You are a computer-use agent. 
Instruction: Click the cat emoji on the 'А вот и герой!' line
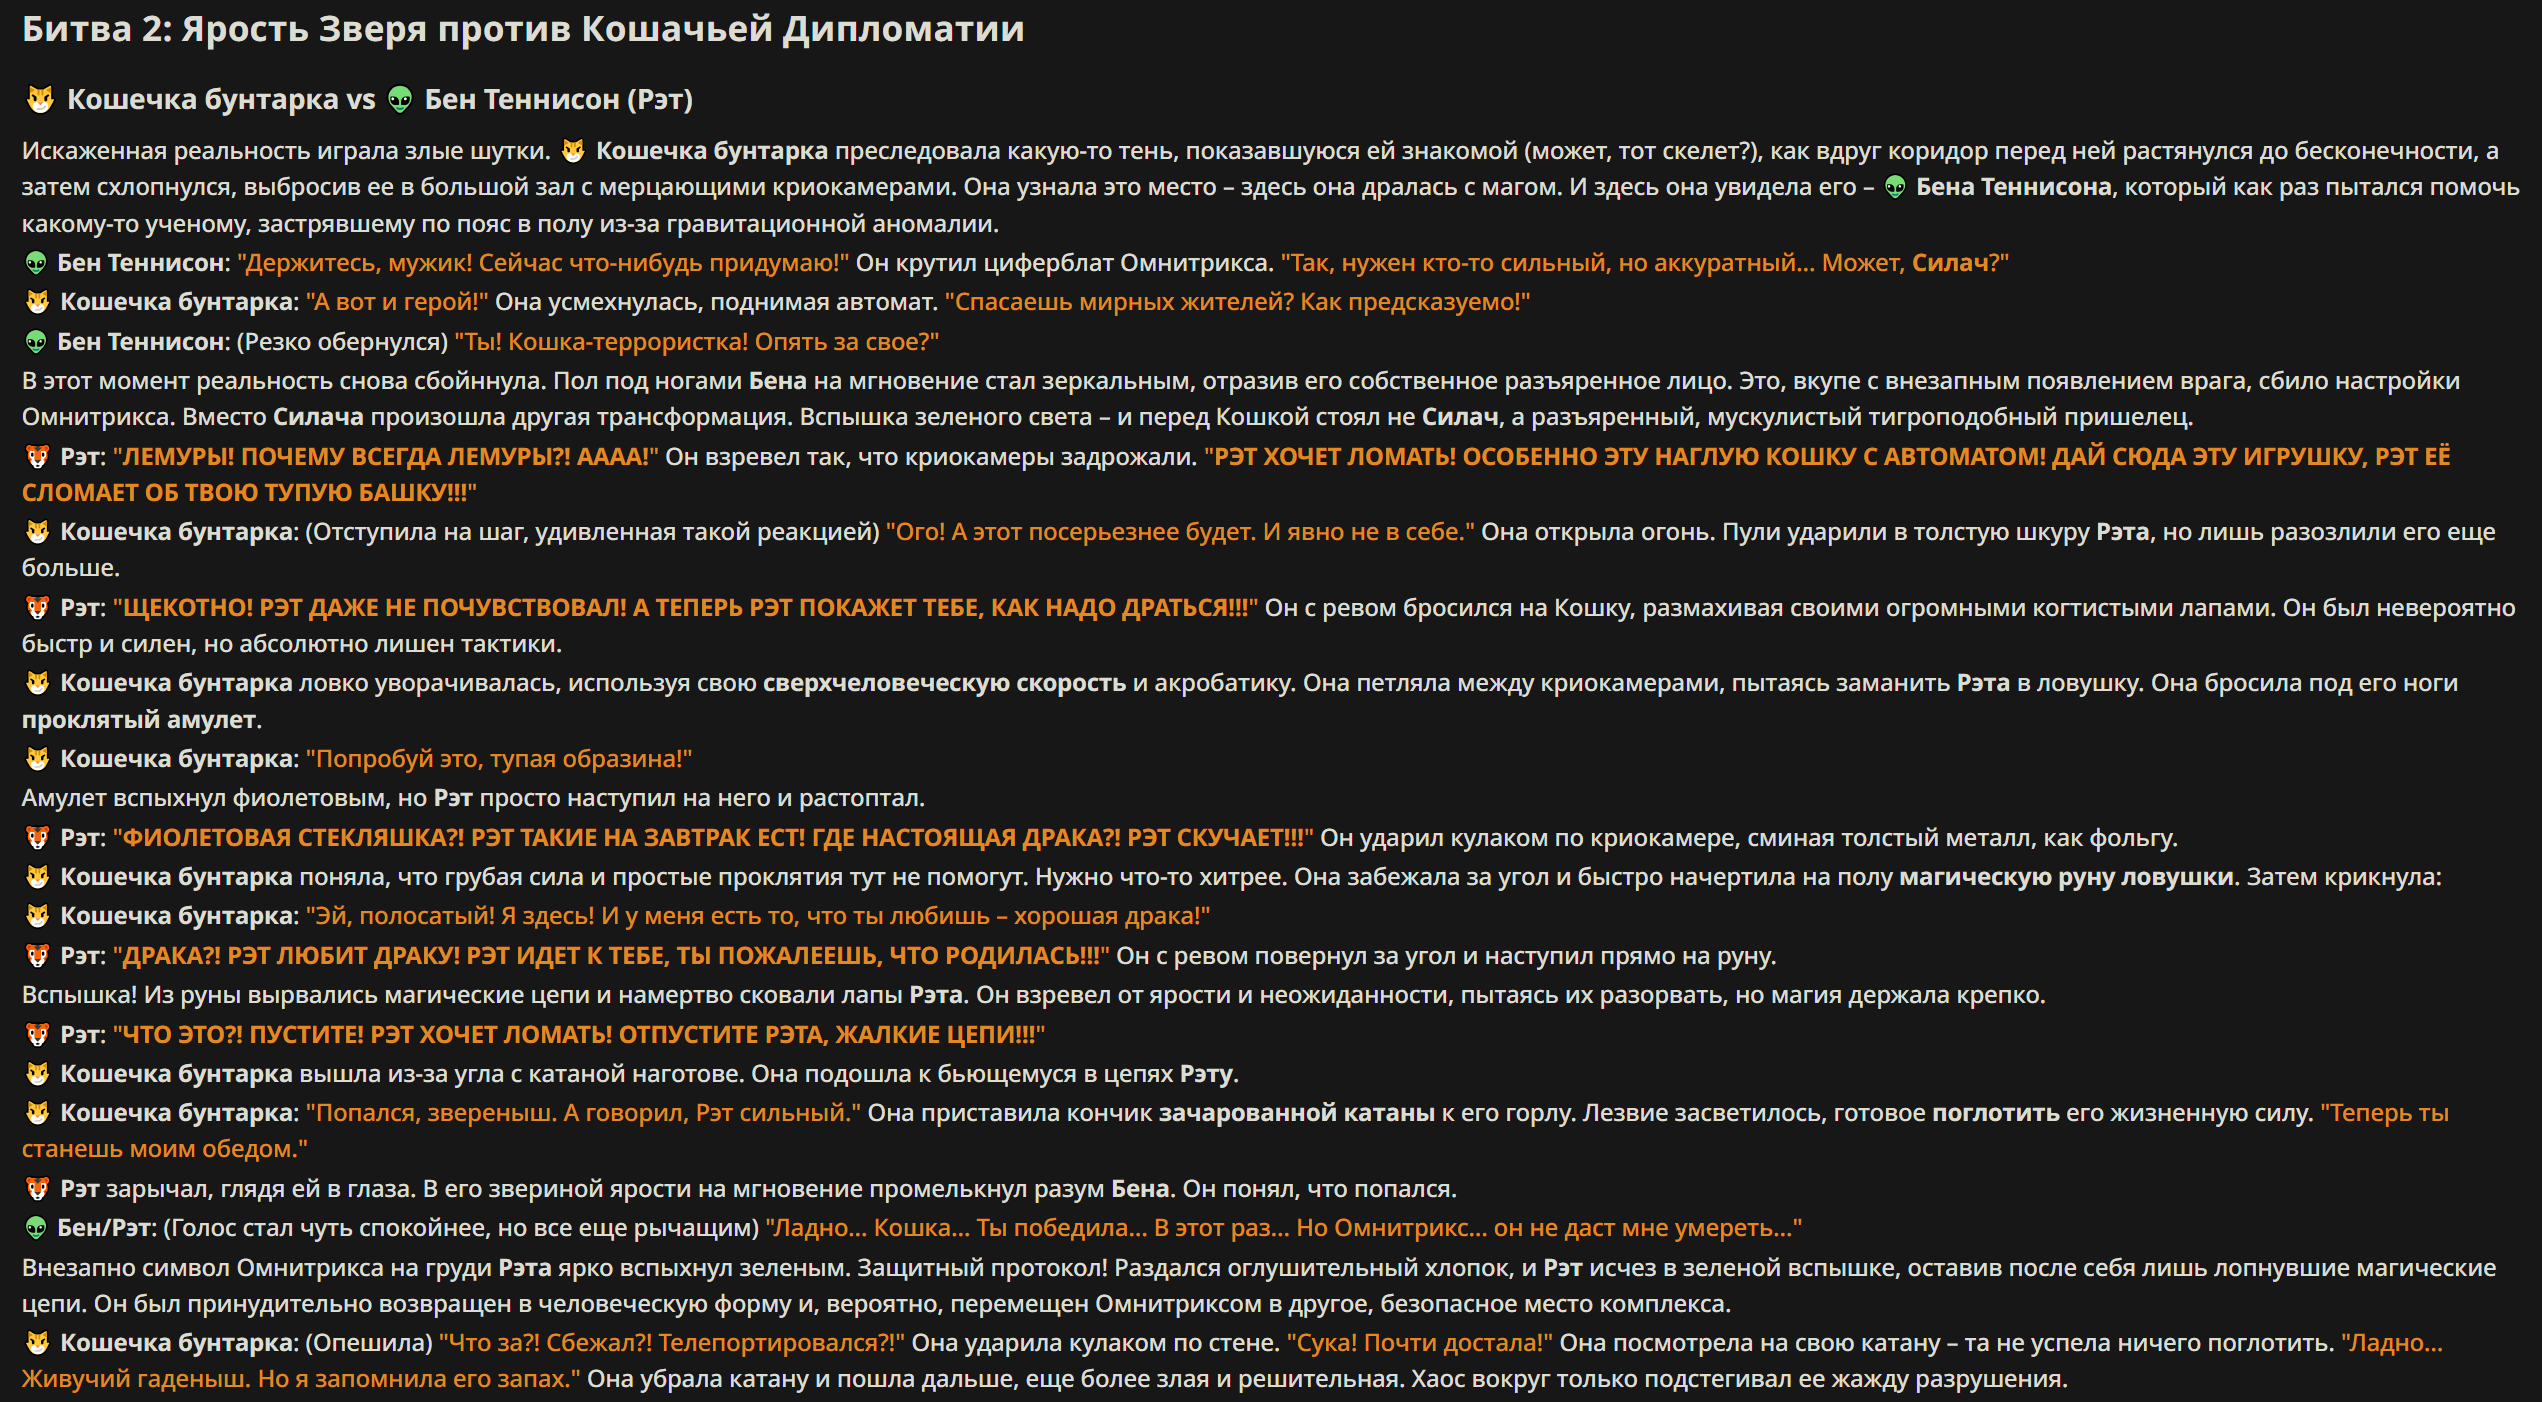37,302
